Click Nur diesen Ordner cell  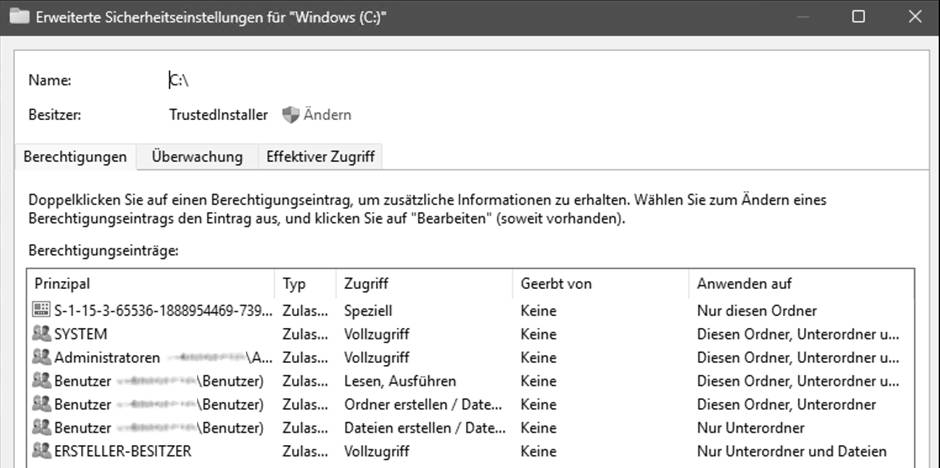[757, 310]
